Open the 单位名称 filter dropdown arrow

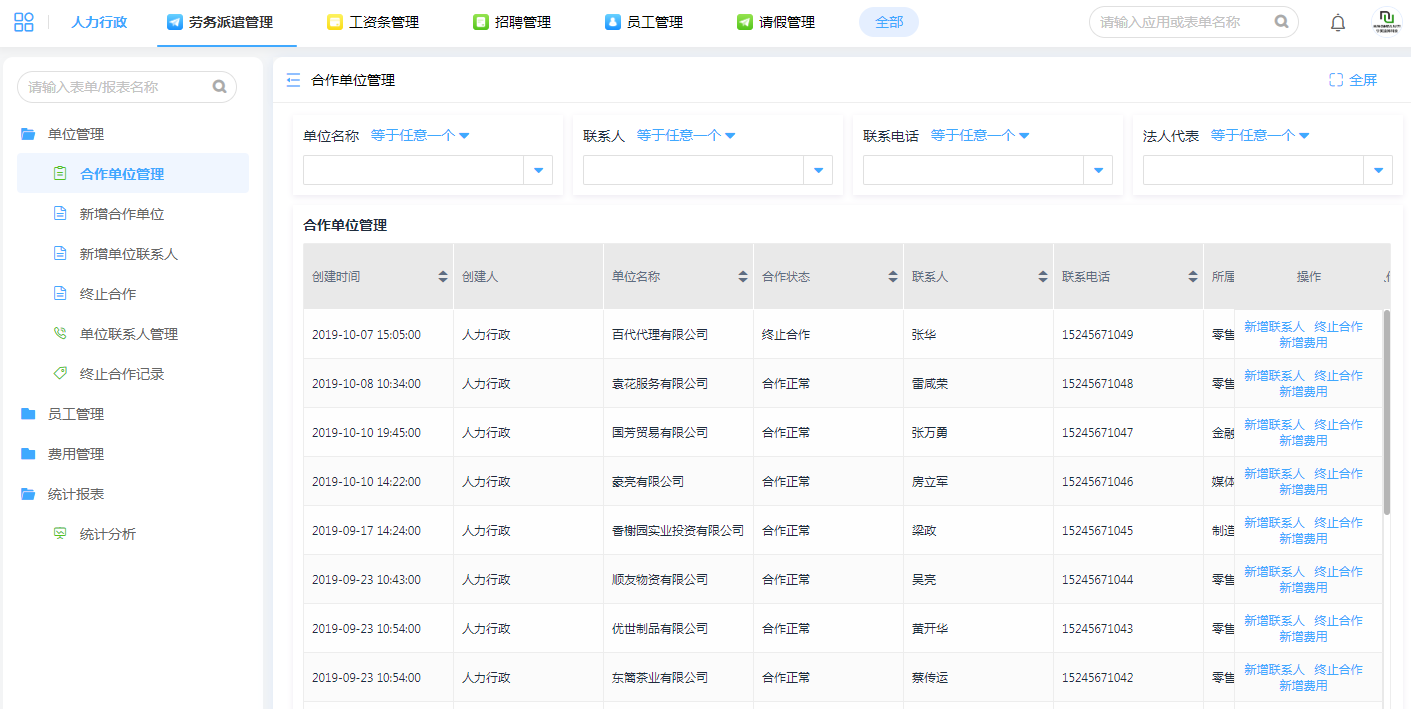tap(538, 171)
